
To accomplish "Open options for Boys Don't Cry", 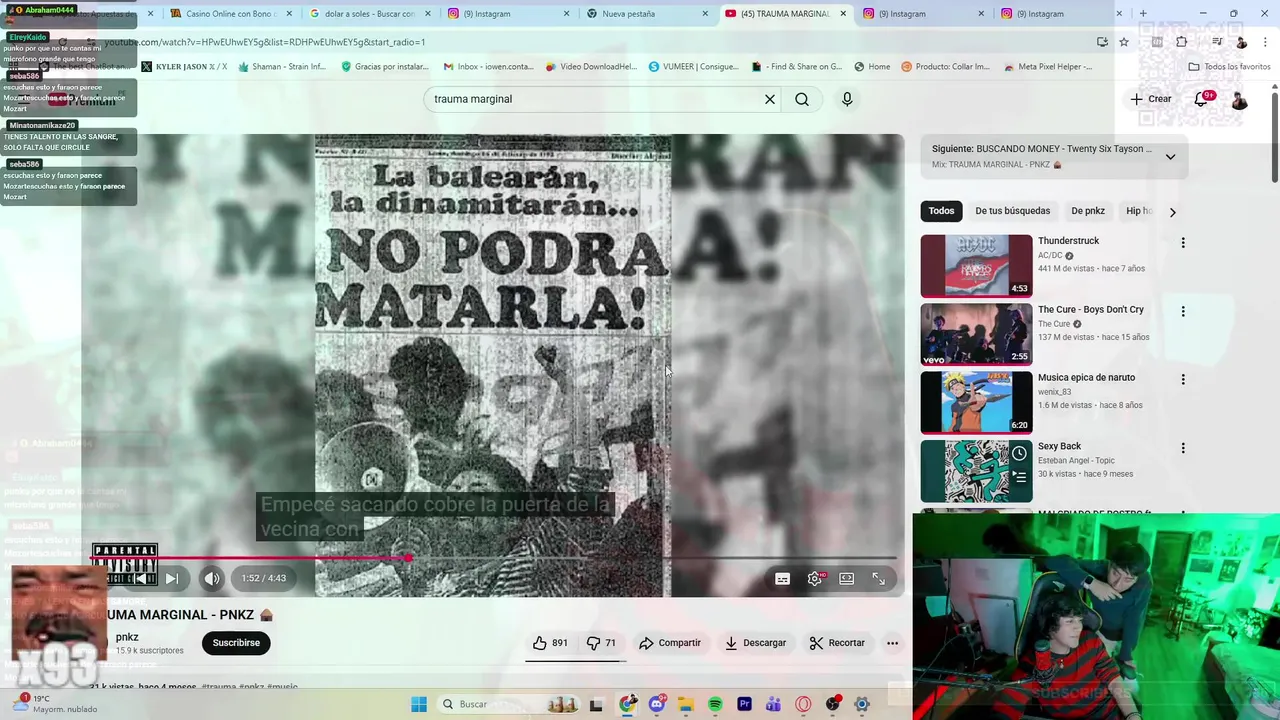I will pyautogui.click(x=1183, y=312).
